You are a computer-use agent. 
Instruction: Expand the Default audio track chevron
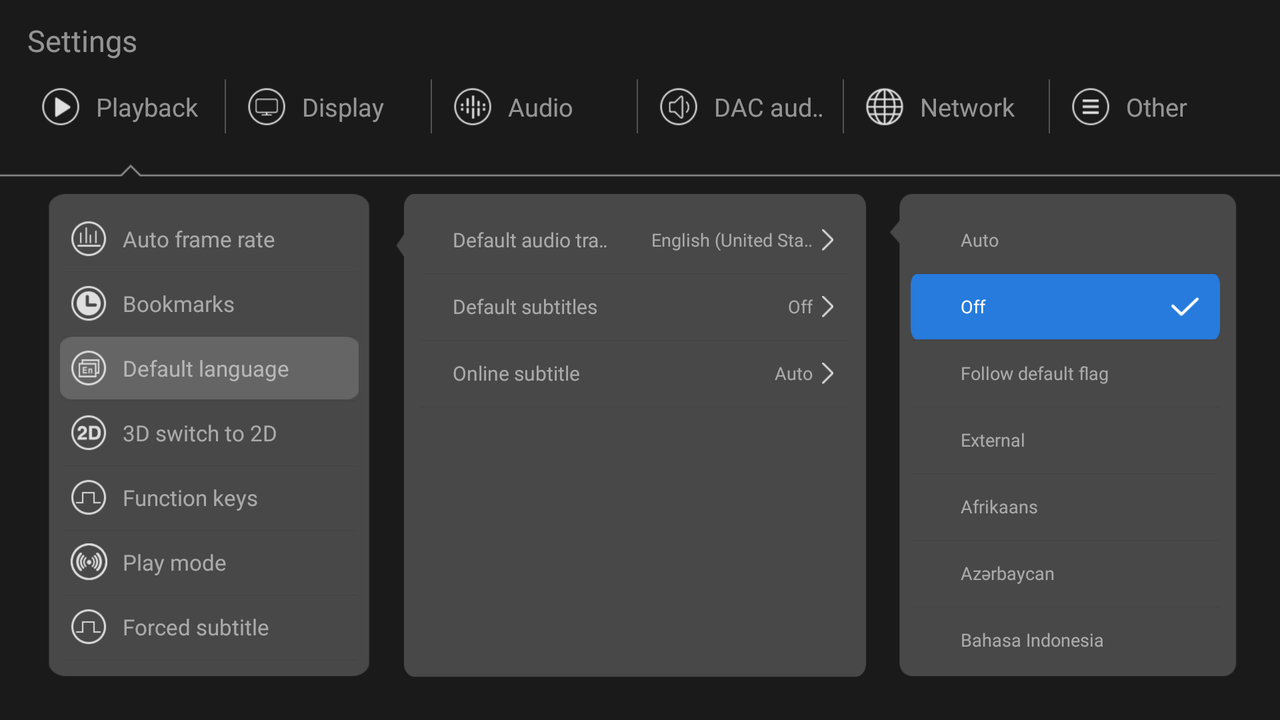click(x=828, y=240)
